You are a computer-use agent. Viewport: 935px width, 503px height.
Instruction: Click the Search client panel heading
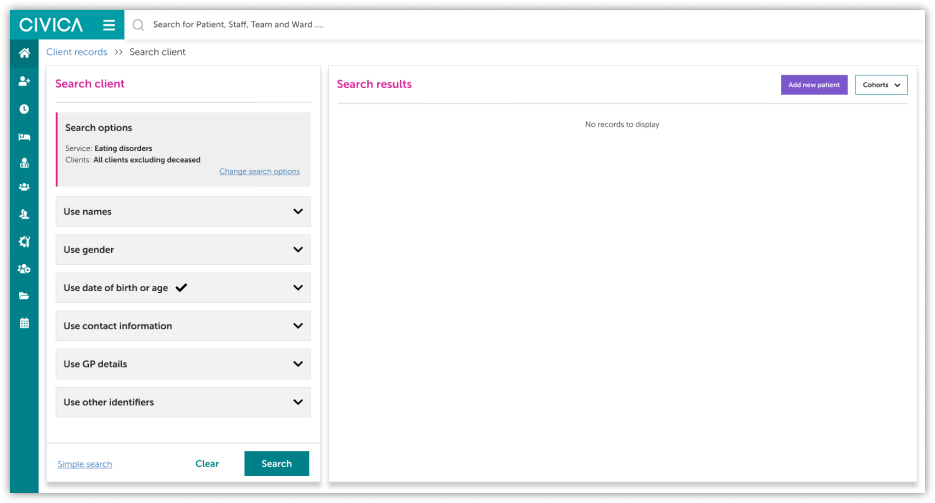coord(90,83)
